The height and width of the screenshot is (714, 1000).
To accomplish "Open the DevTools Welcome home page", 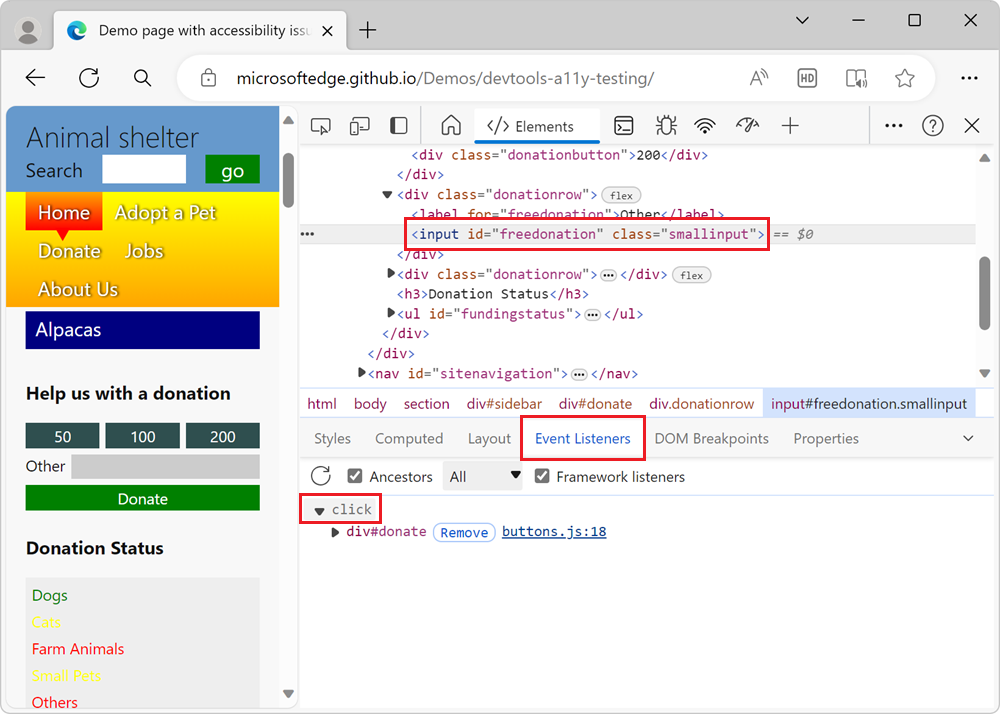I will coord(450,125).
